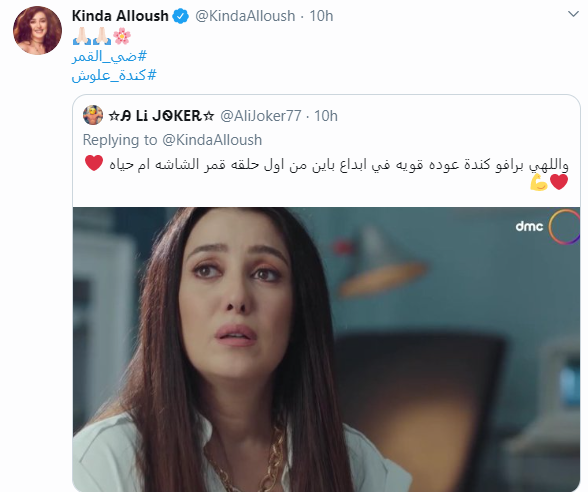Open the quoted tweet's video thumbnail
Screen dimensions: 588x492
[326, 349]
